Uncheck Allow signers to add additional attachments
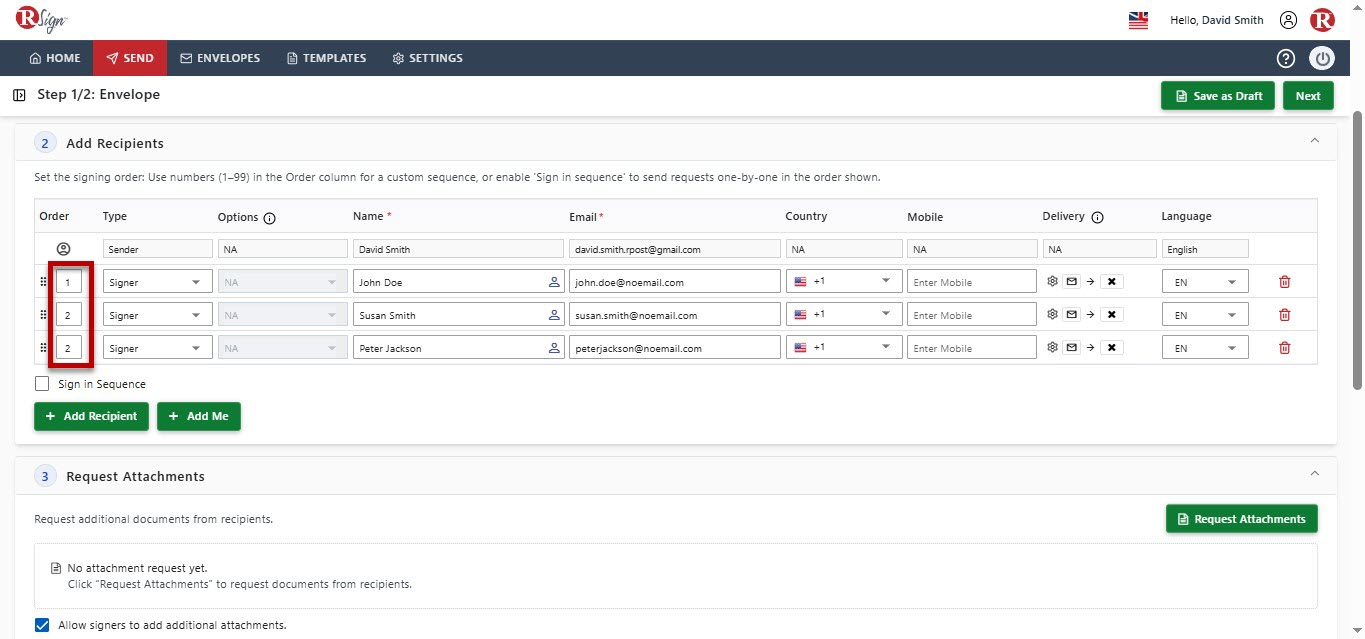Screen dimensions: 1365x639 coord(42,625)
